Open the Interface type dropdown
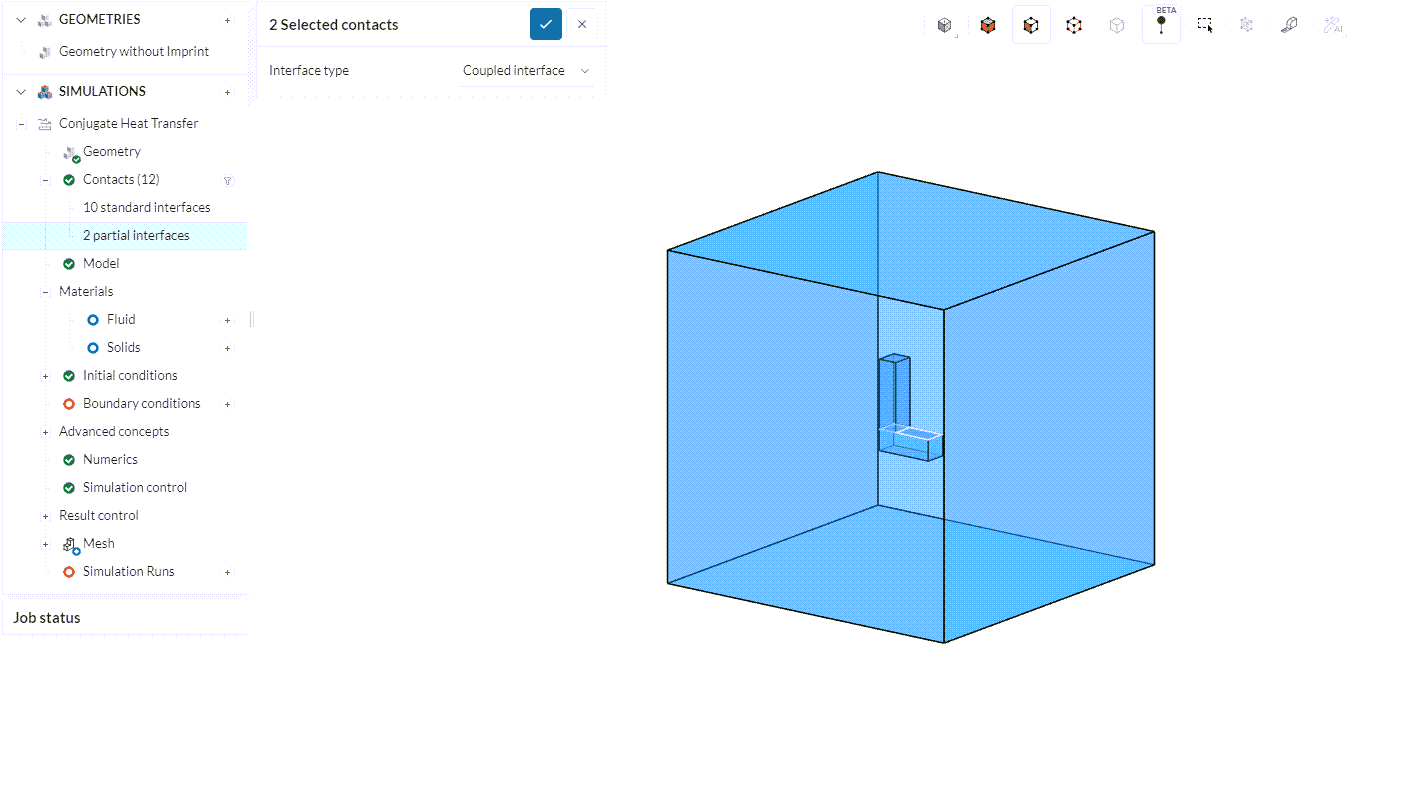Image resolution: width=1419 pixels, height=795 pixels. (x=526, y=71)
